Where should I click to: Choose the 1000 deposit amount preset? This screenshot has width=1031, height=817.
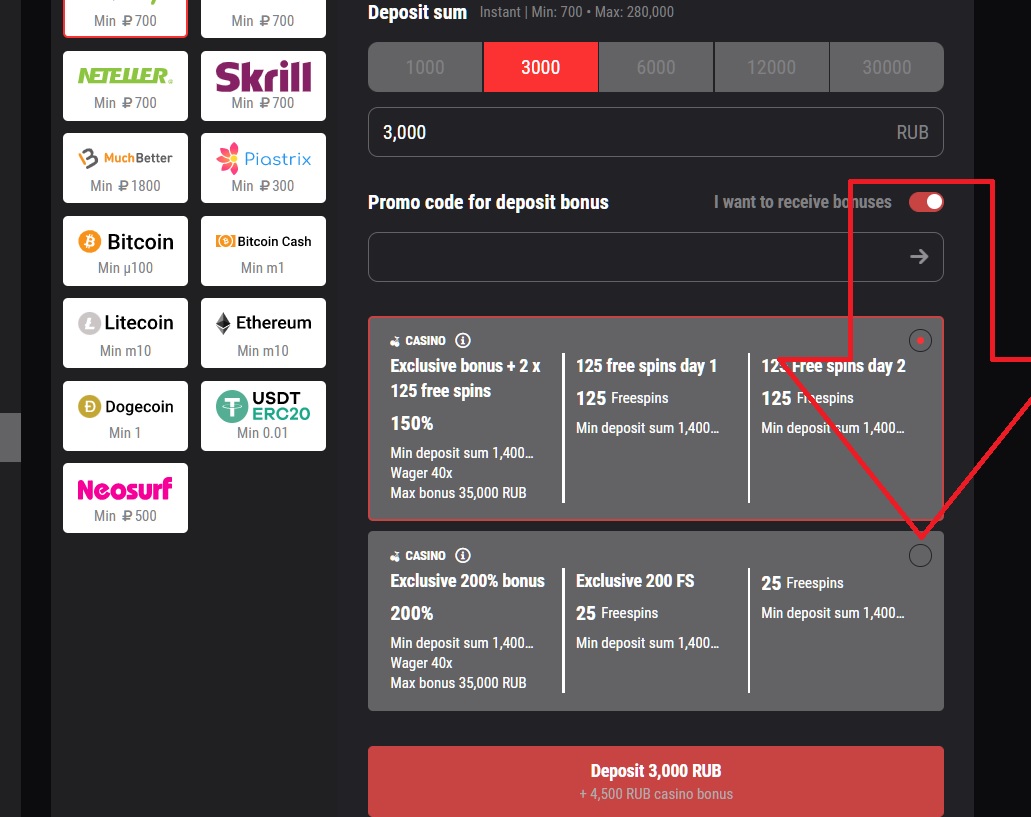click(425, 68)
